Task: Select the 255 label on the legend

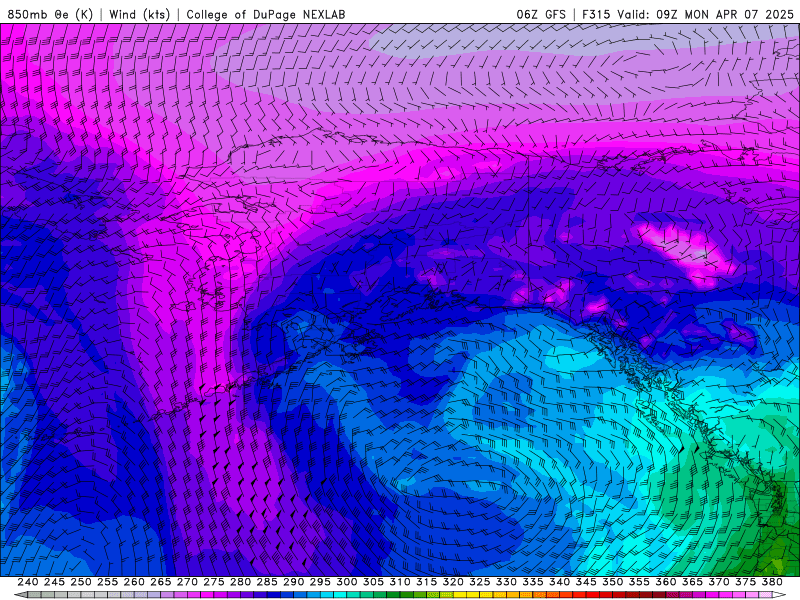Action: 107,582
